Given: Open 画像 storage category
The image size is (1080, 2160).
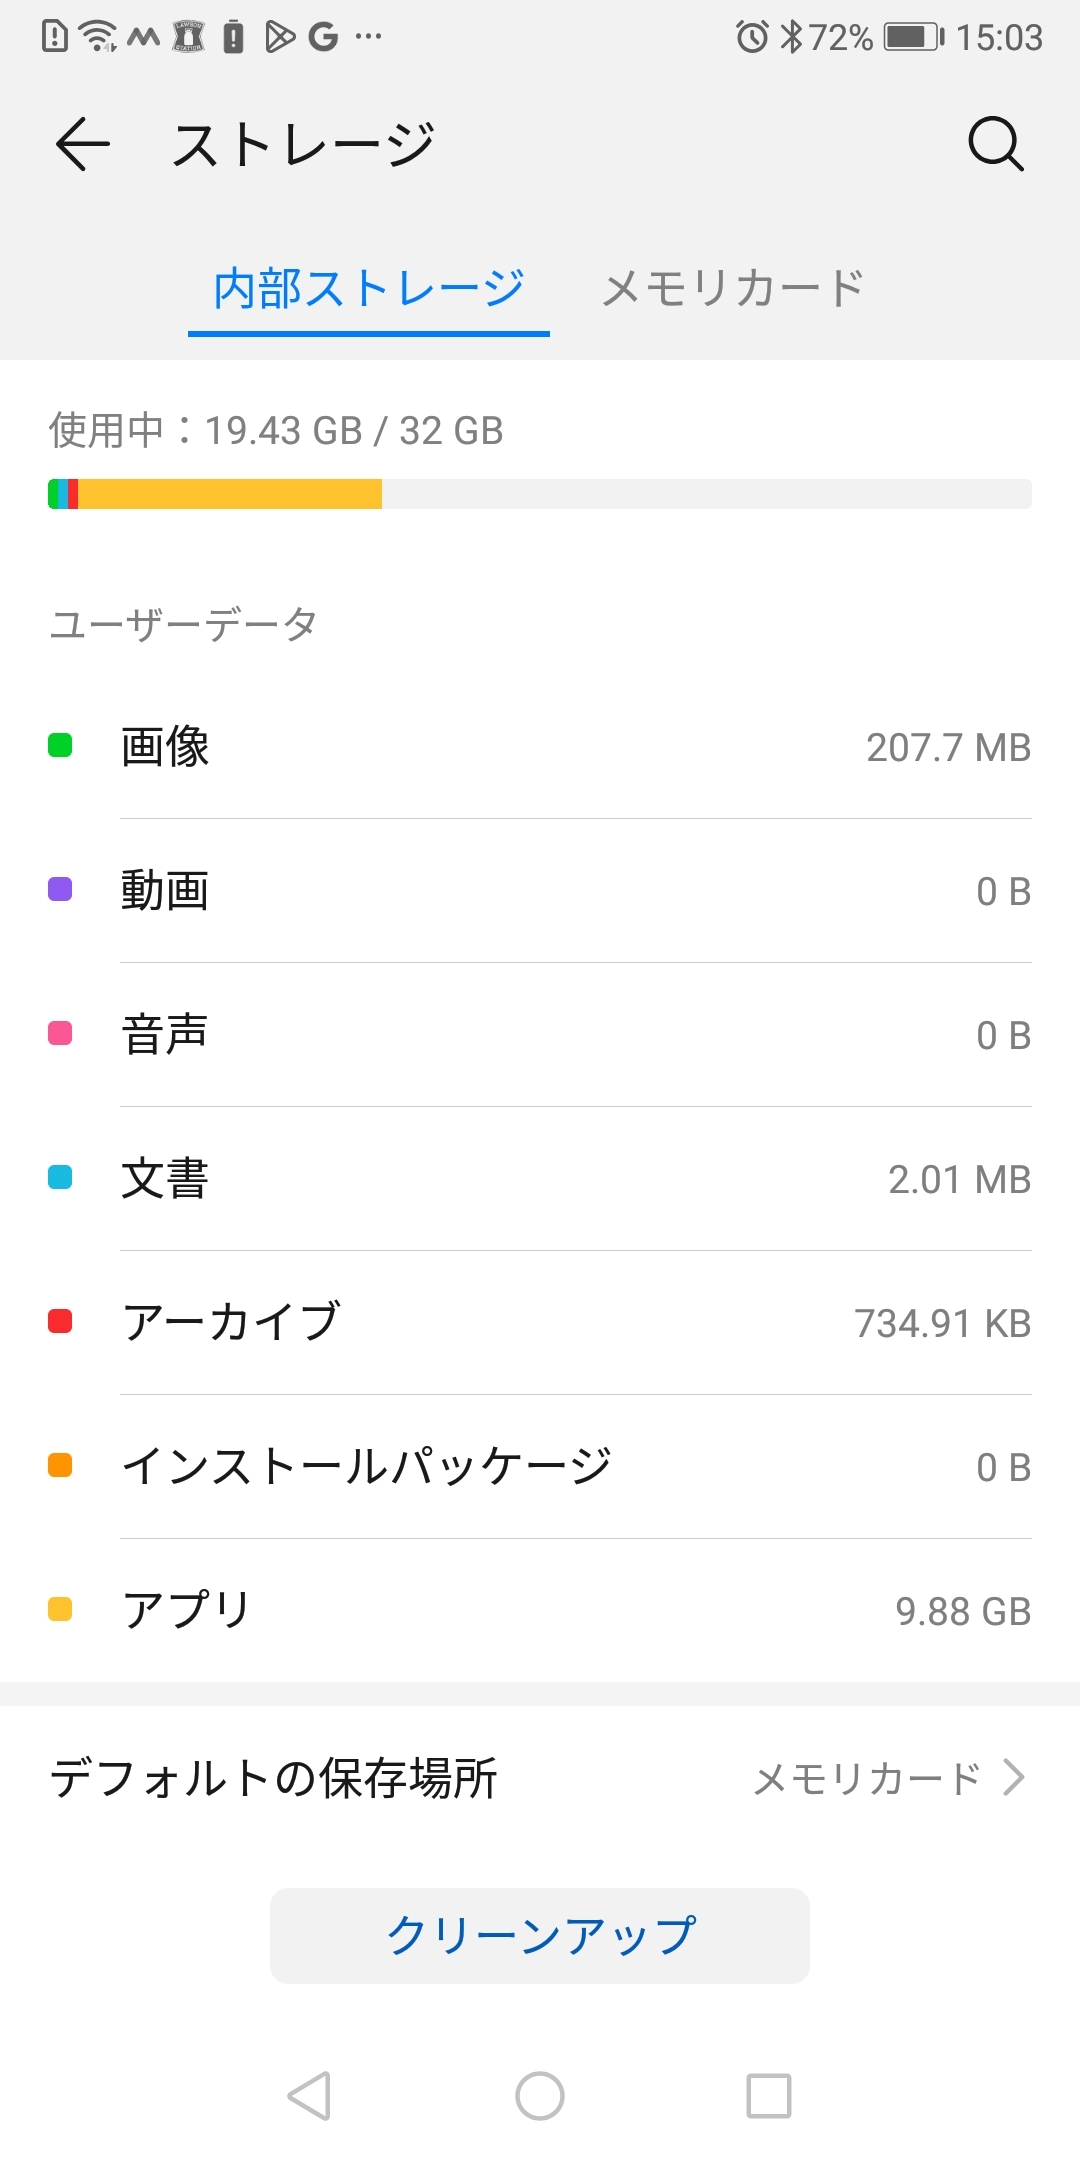Looking at the screenshot, I should [x=540, y=747].
